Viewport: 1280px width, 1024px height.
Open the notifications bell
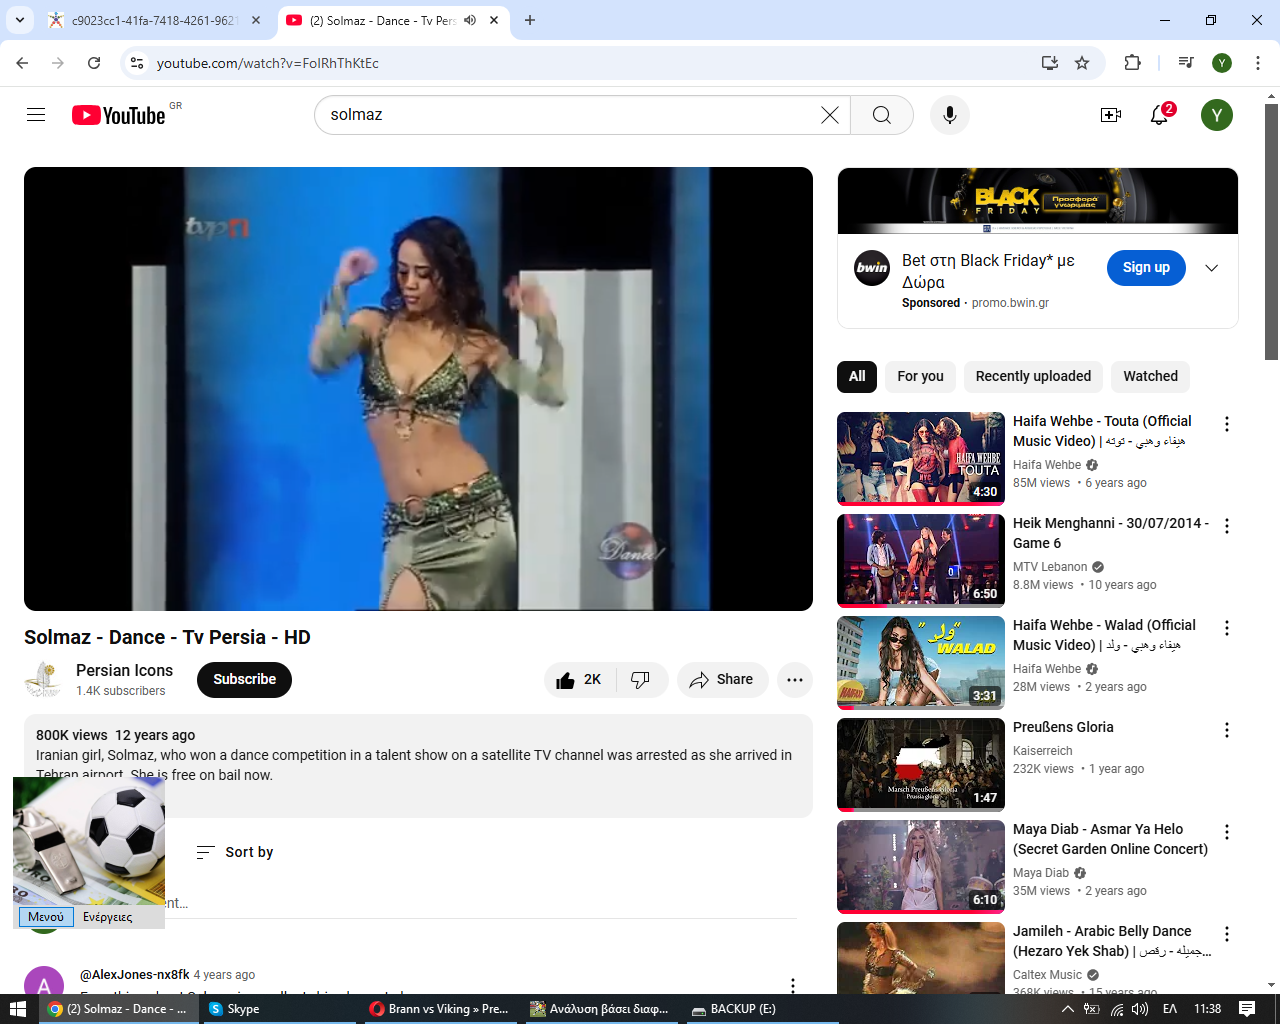tap(1159, 115)
